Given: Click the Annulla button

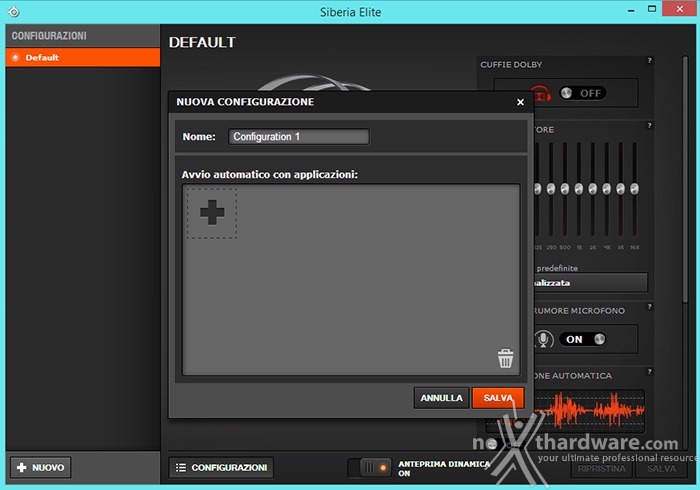Looking at the screenshot, I should pos(441,398).
